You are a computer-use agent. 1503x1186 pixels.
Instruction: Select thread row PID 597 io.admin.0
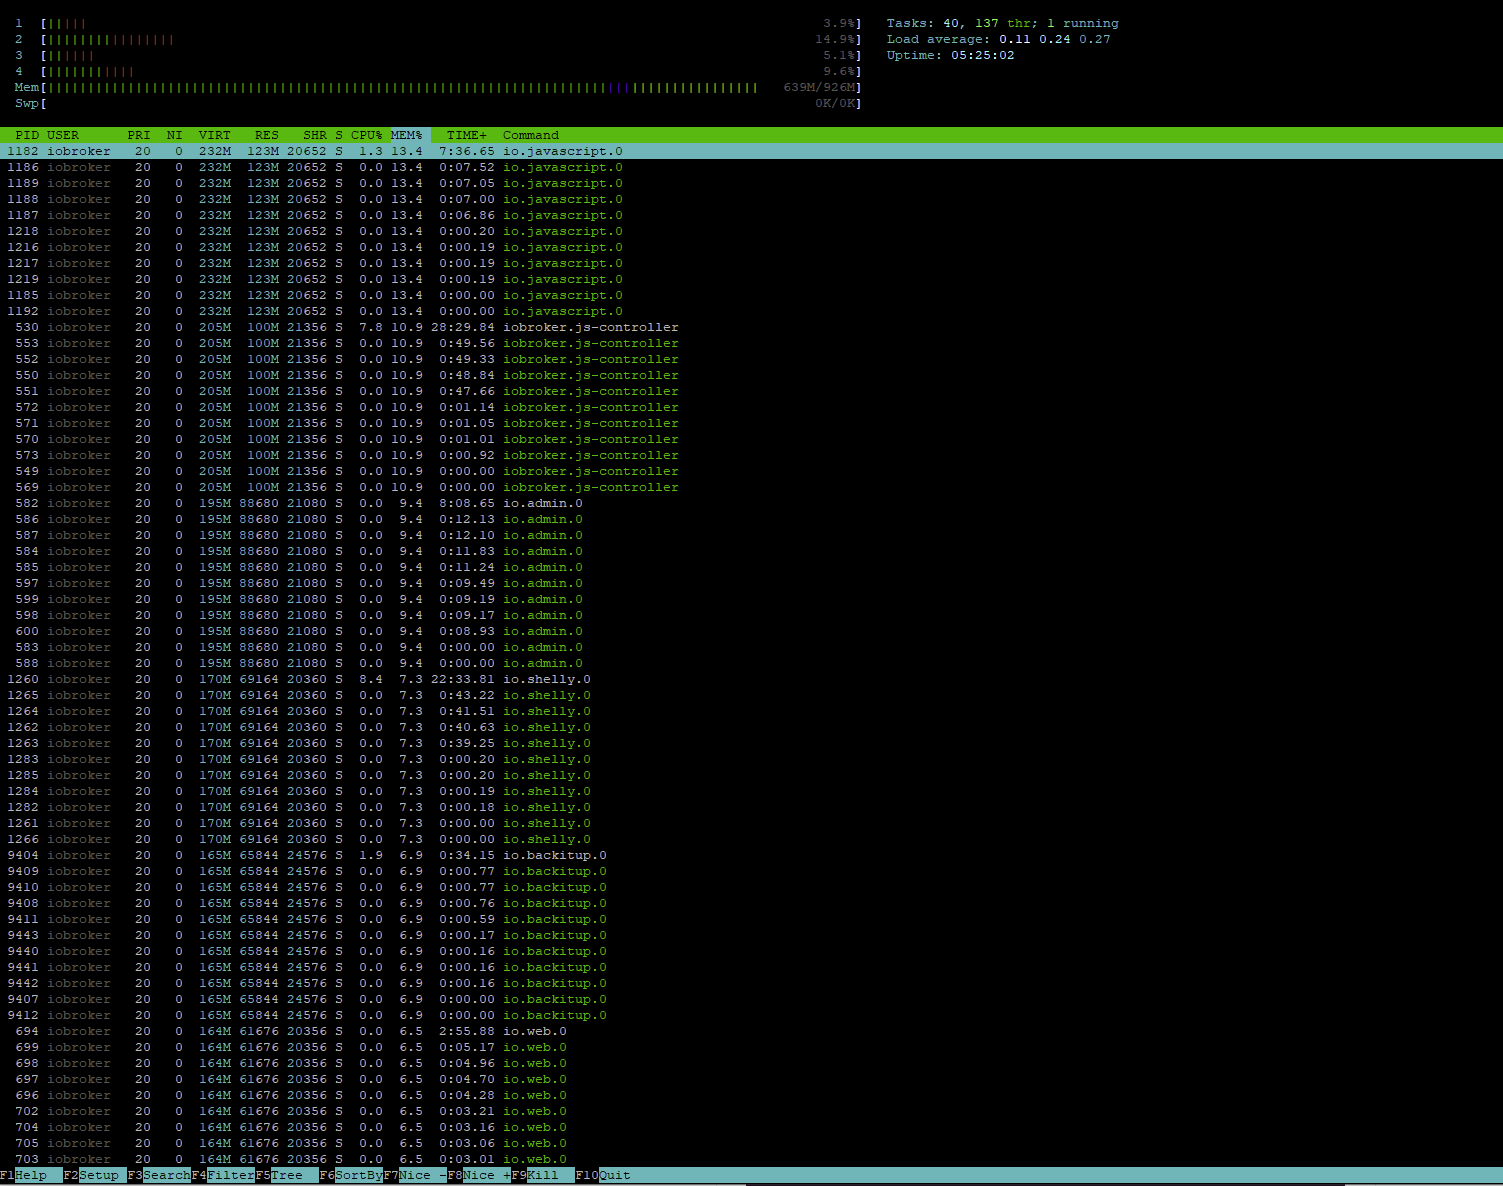pyautogui.click(x=751, y=583)
